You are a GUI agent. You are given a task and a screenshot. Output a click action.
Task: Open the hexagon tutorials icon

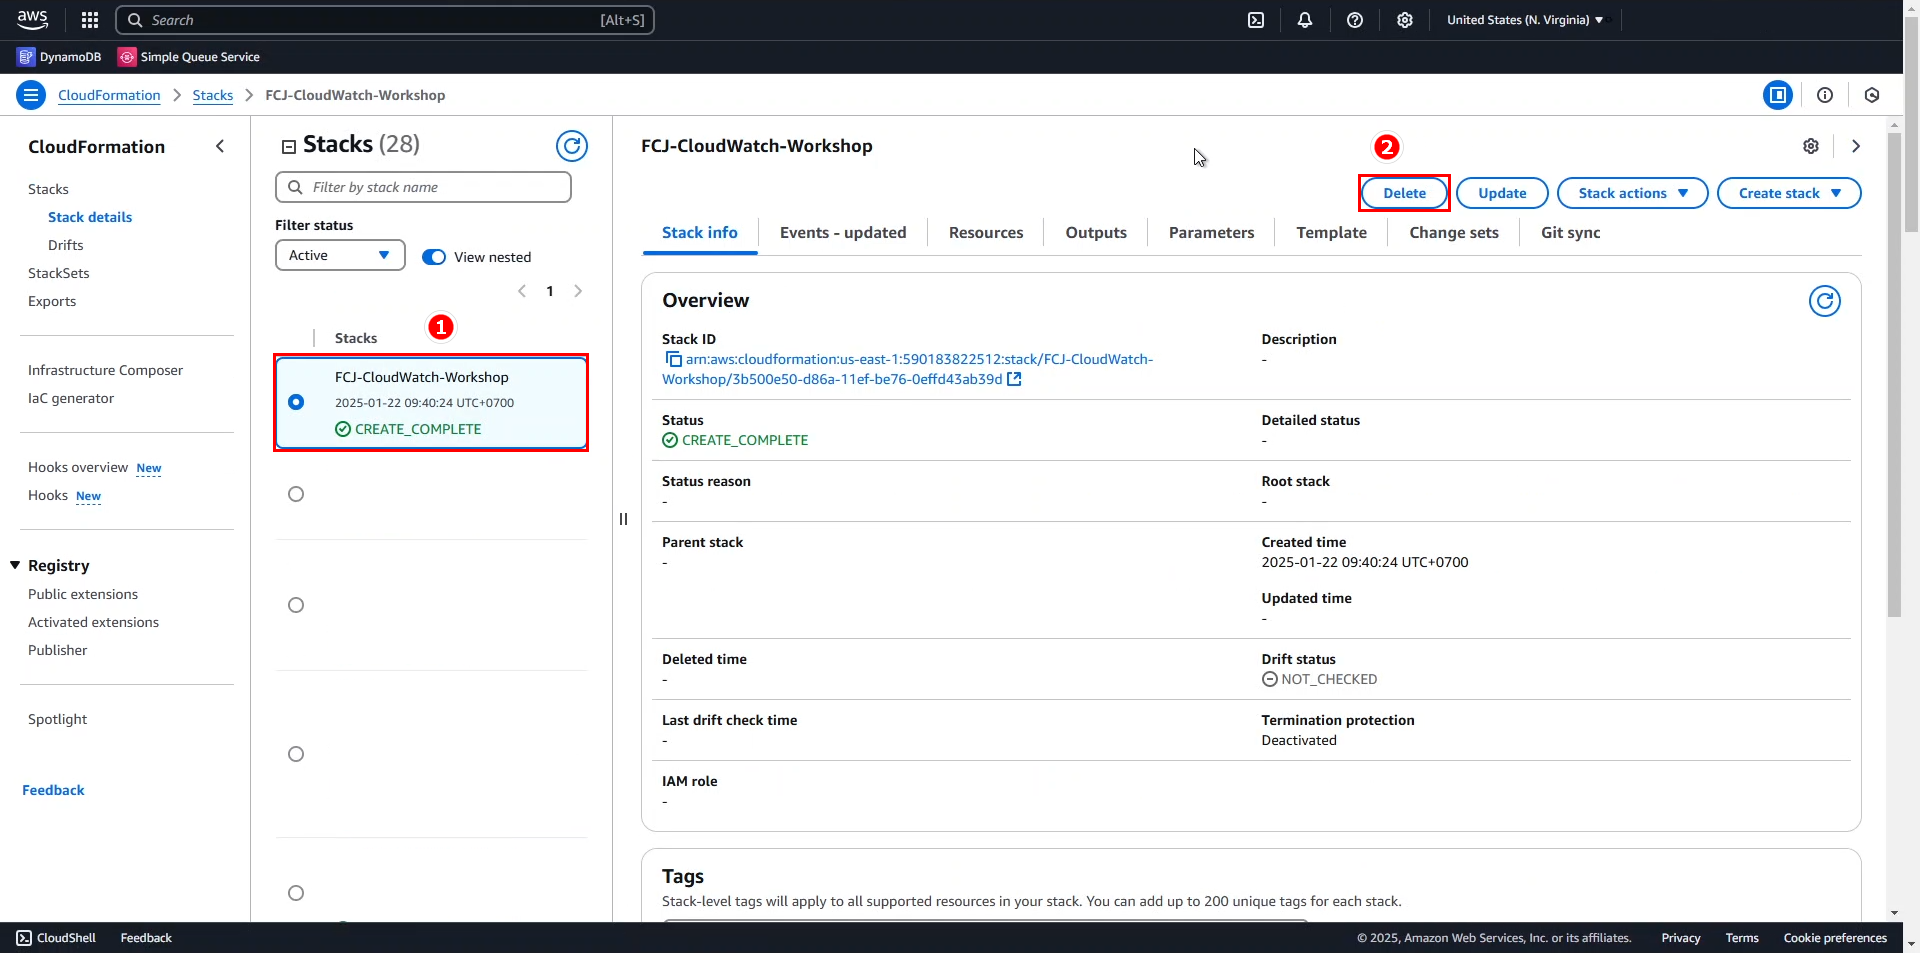point(1872,95)
